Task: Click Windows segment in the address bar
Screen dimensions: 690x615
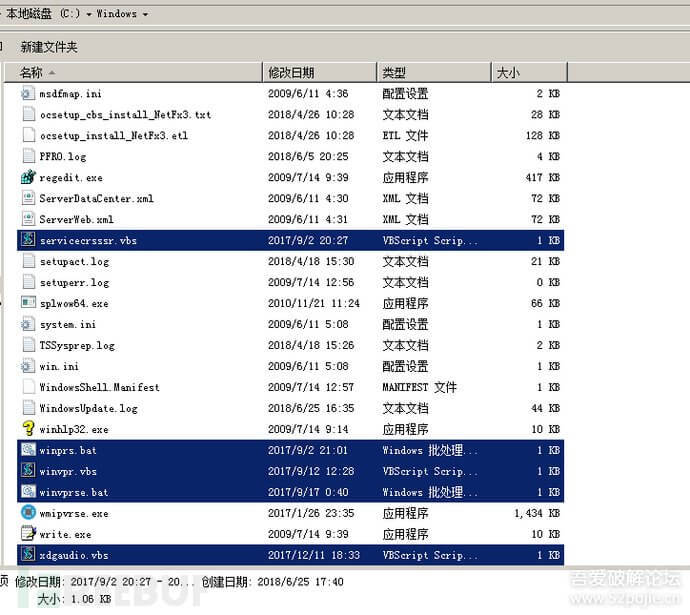Action: (x=117, y=14)
